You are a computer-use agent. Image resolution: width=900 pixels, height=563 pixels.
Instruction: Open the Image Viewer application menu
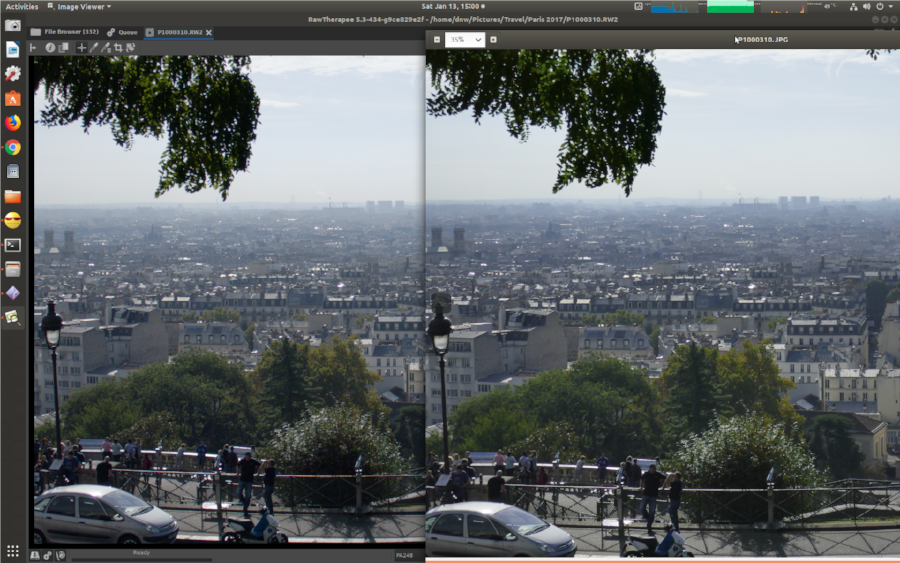pyautogui.click(x=79, y=6)
